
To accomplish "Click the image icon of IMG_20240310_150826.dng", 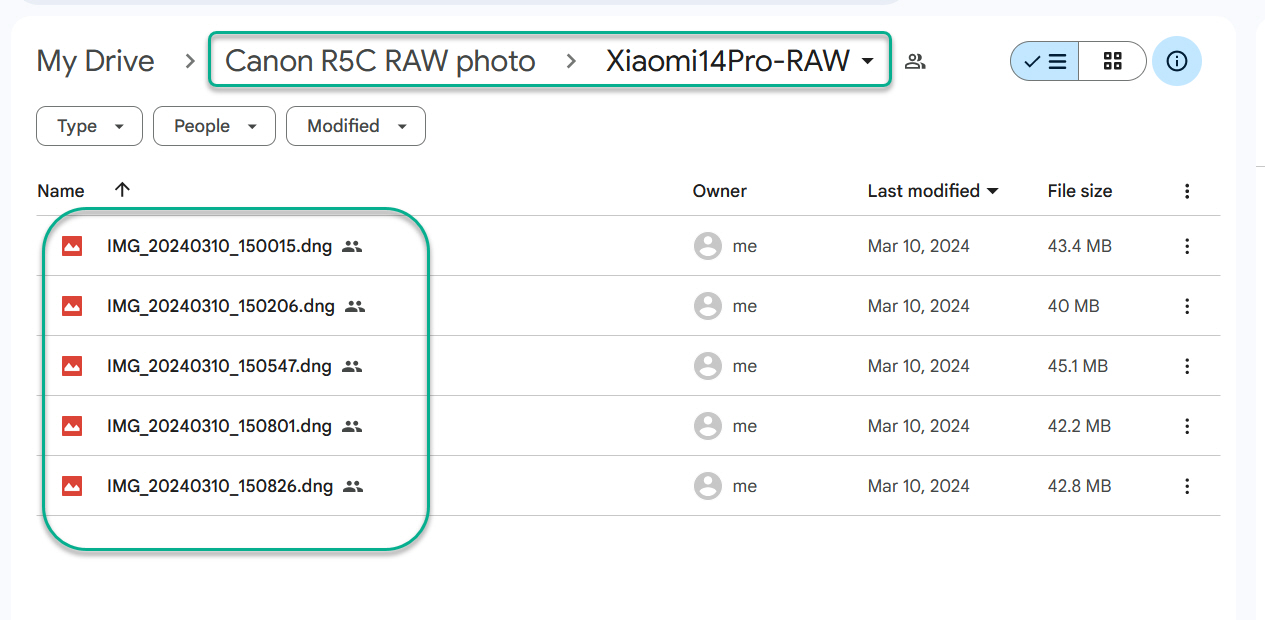I will [x=72, y=486].
